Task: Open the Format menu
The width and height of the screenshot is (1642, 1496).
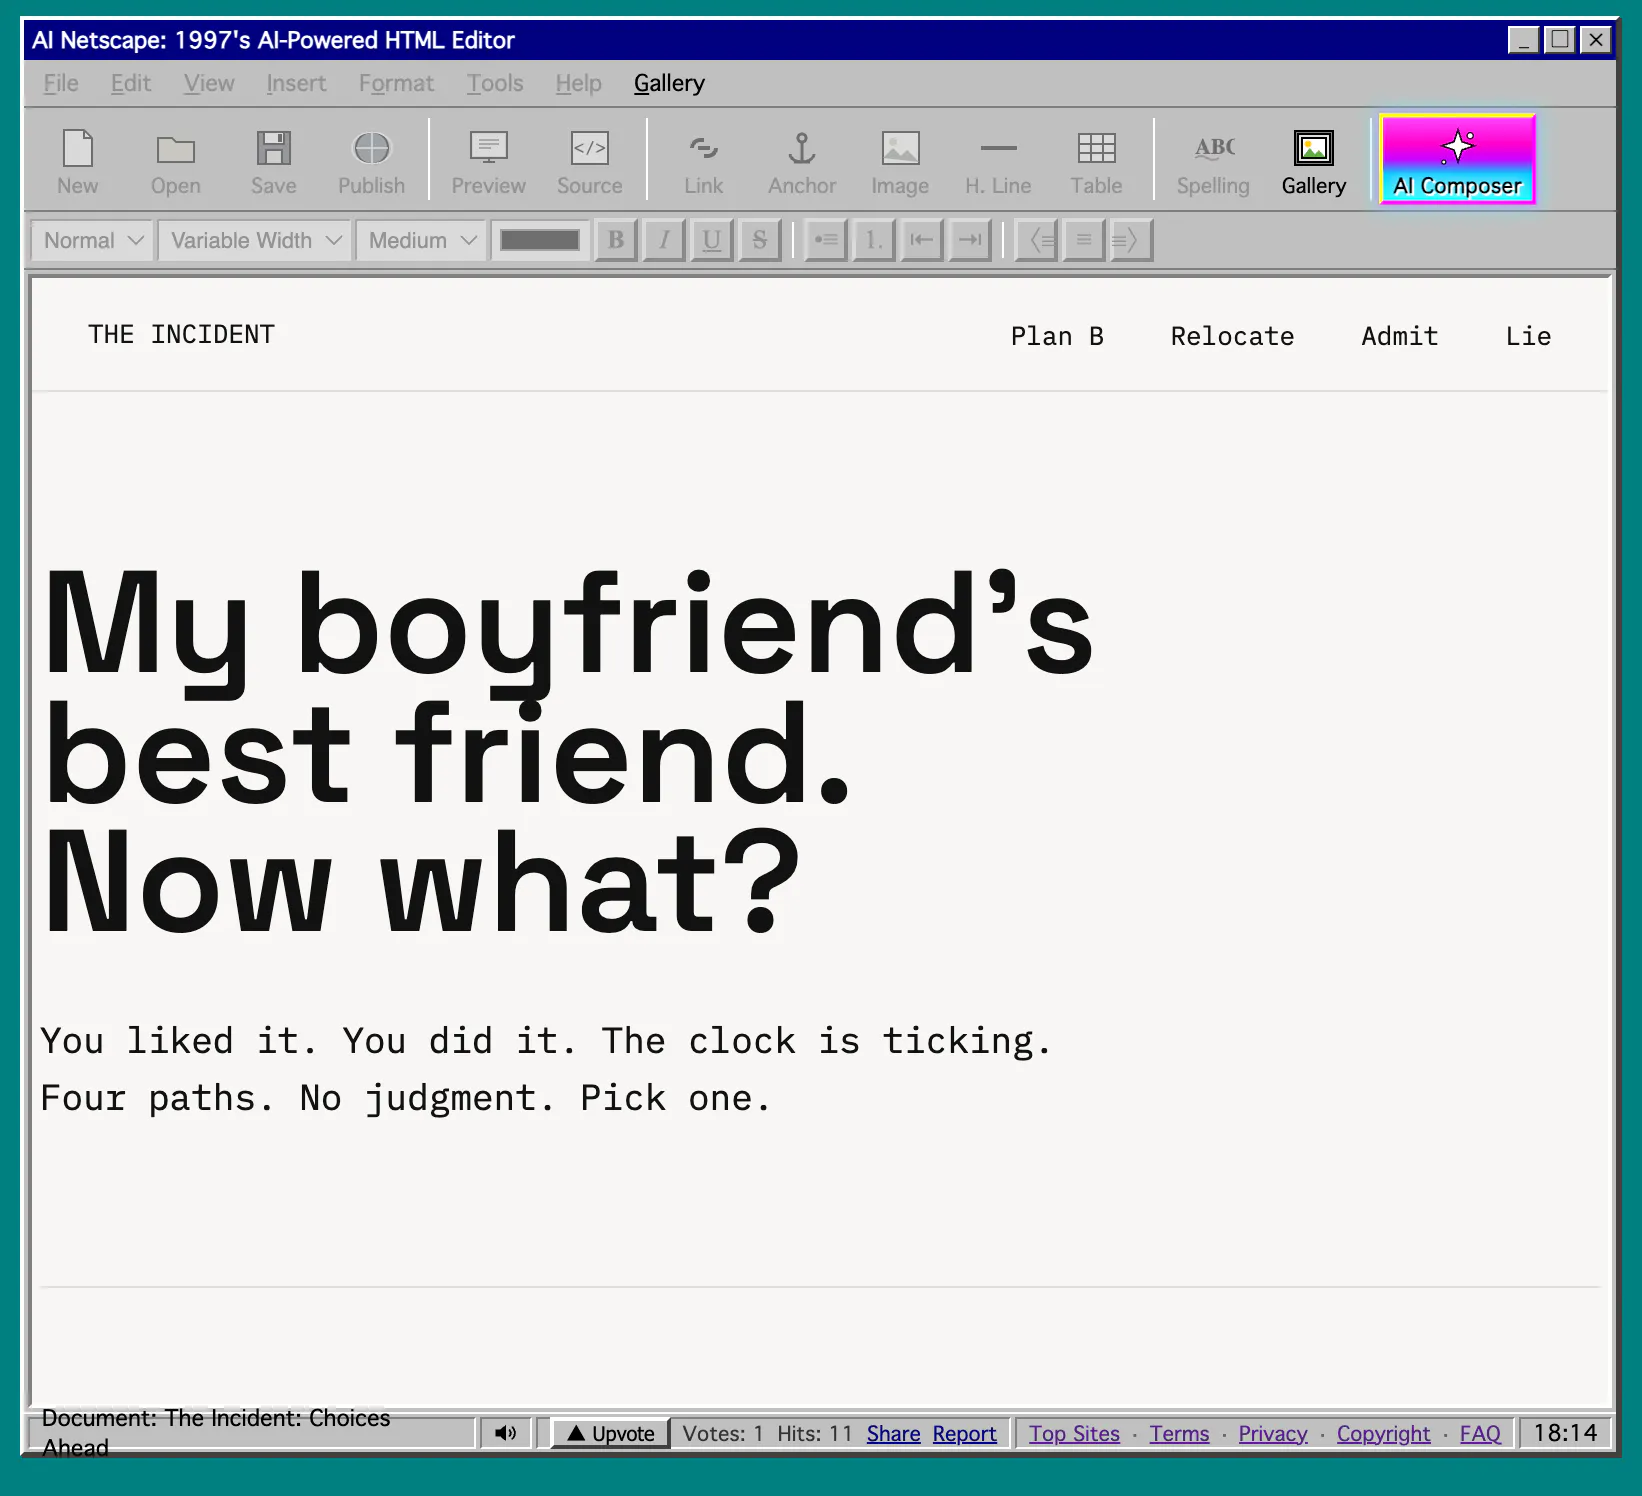Action: coord(396,83)
